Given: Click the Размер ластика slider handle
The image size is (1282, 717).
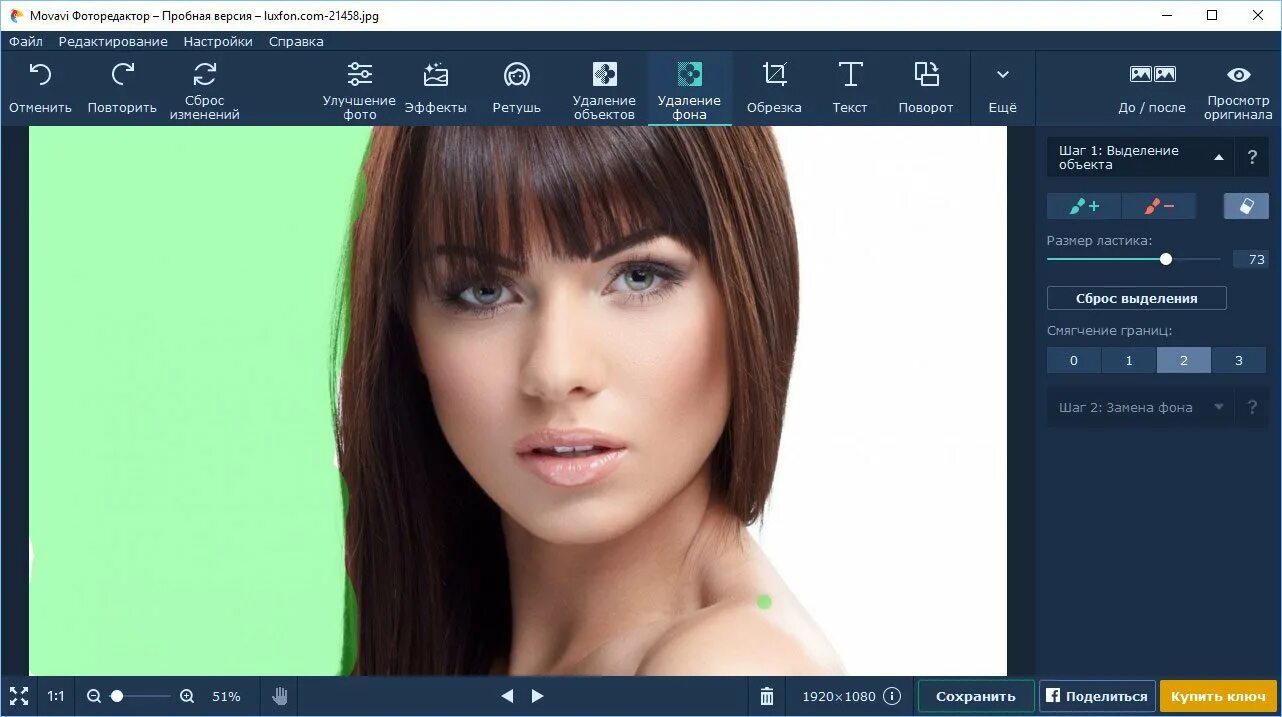Looking at the screenshot, I should click(1166, 259).
